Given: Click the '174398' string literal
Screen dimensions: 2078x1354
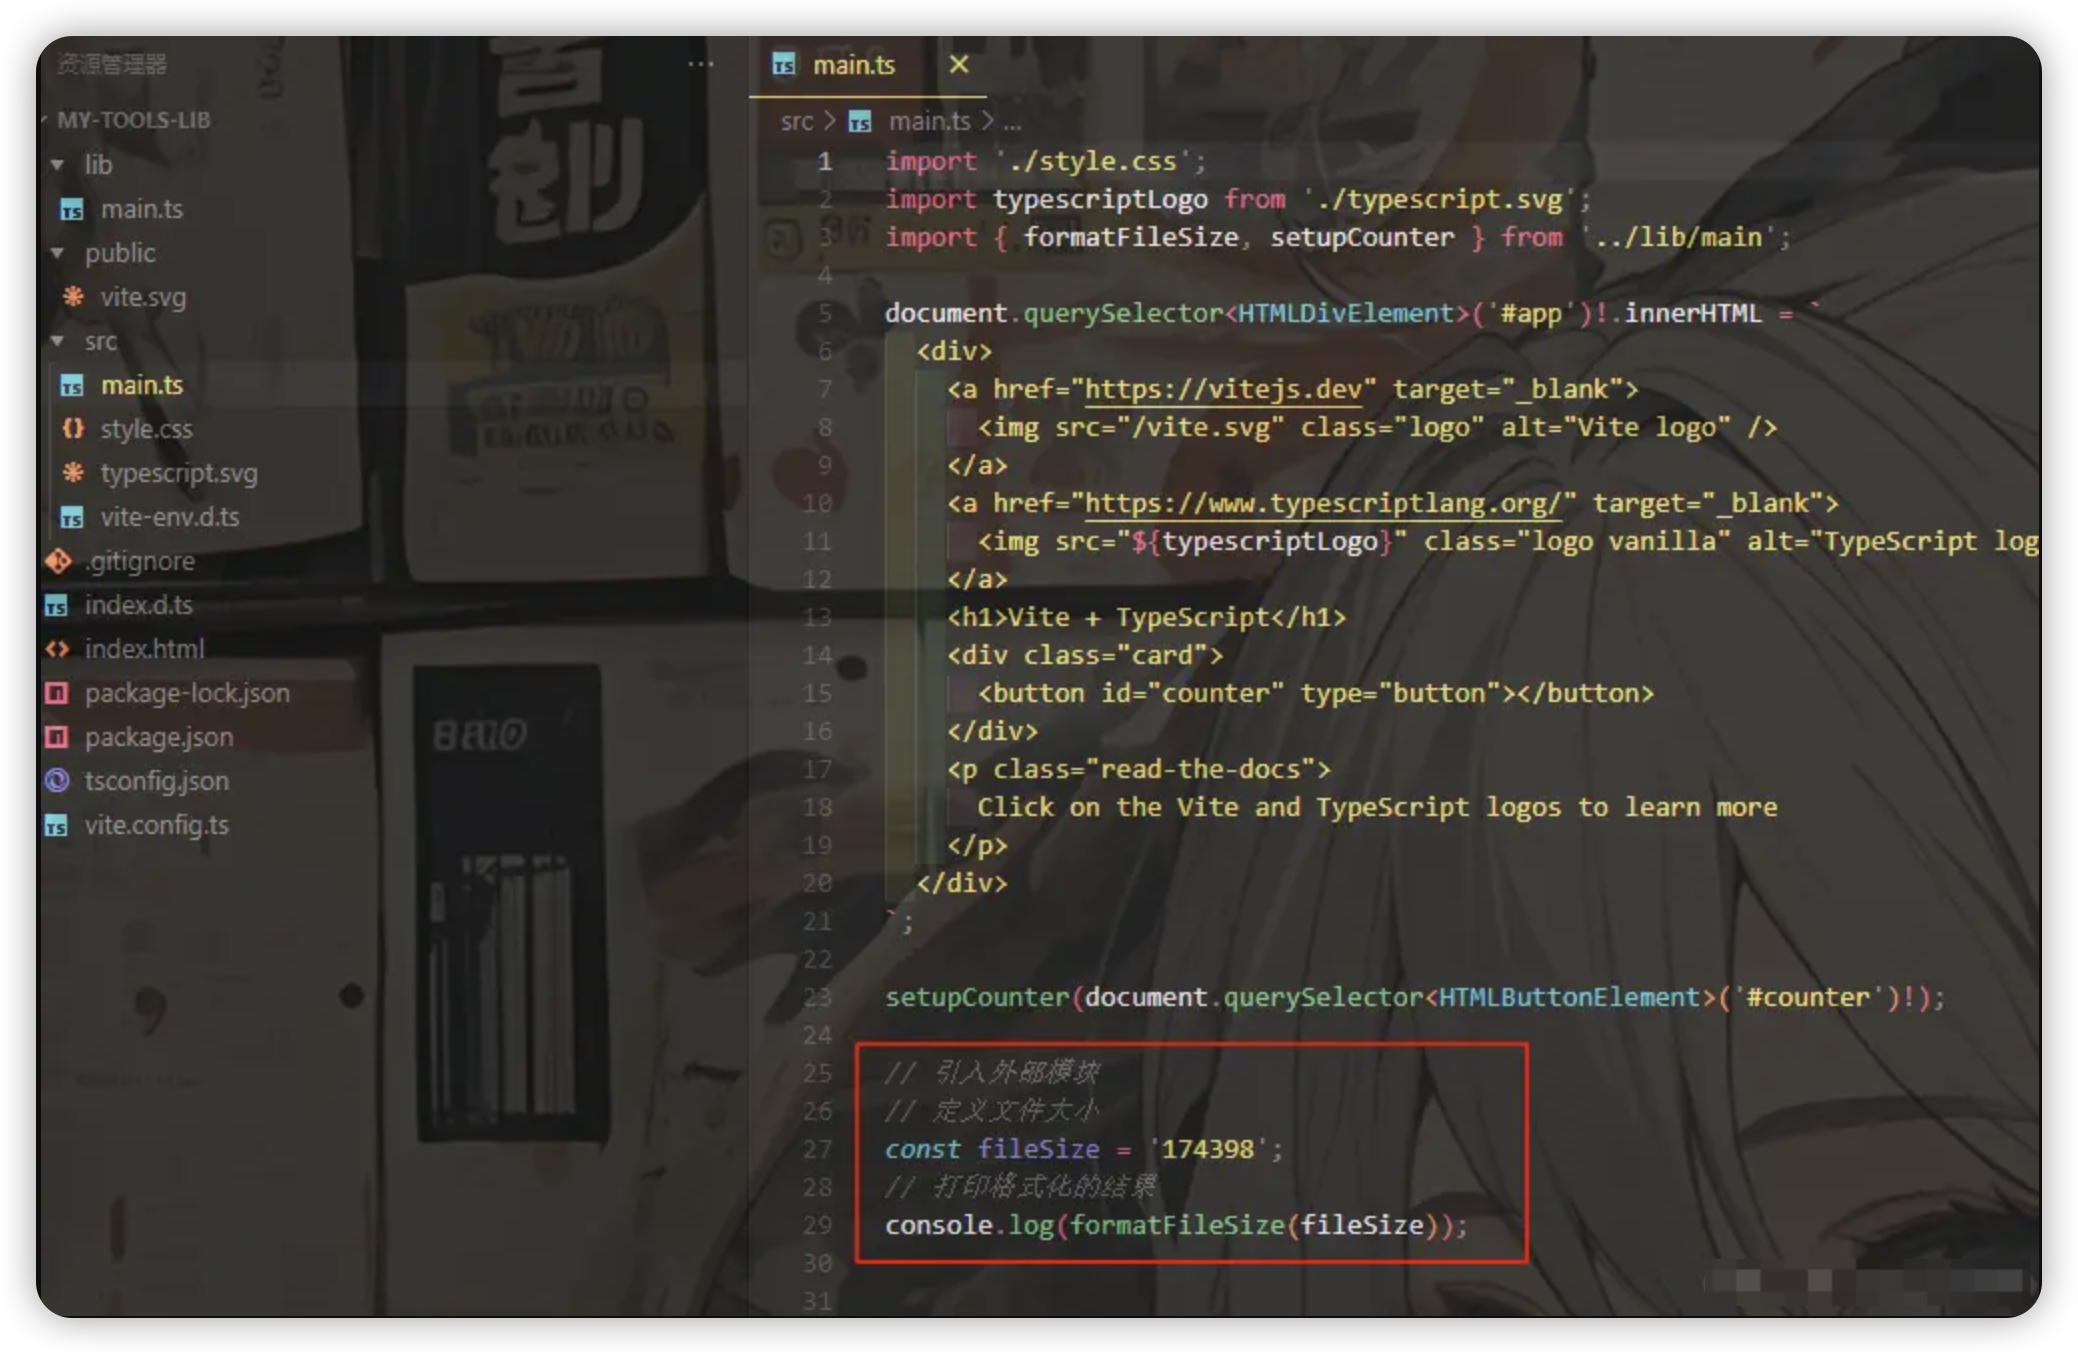Looking at the screenshot, I should click(x=1207, y=1149).
